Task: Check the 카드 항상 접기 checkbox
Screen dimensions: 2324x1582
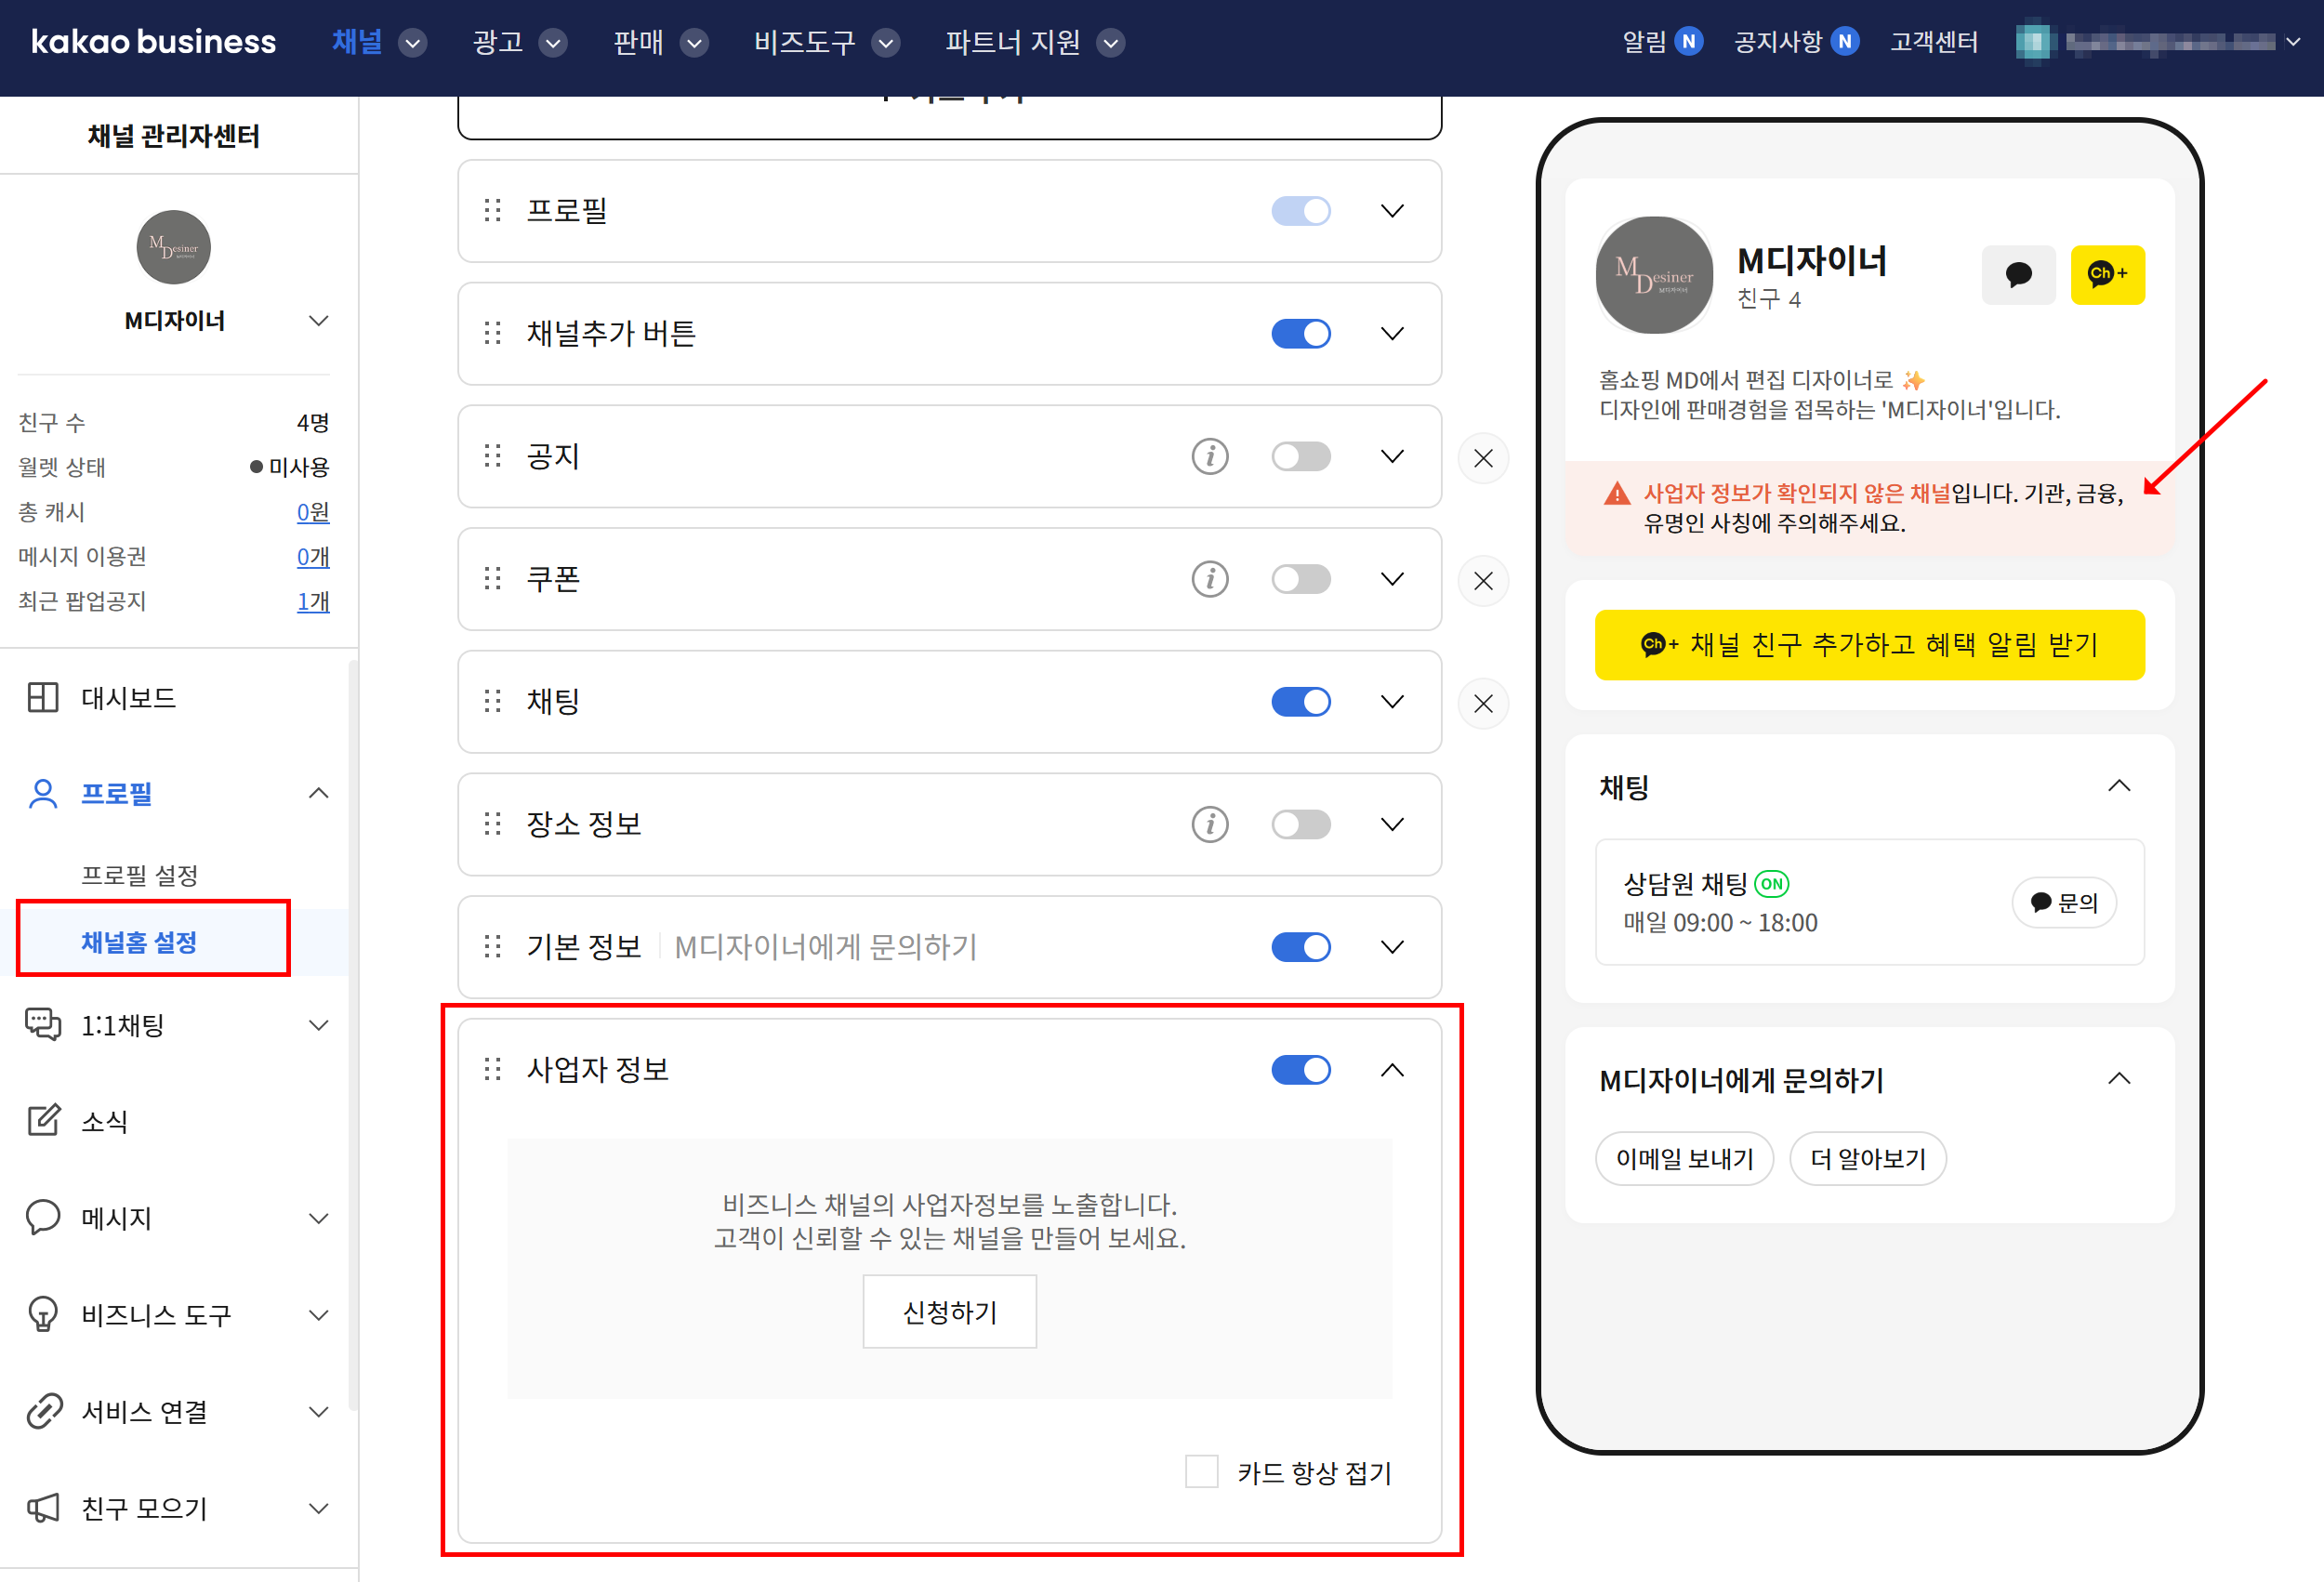Action: [x=1201, y=1472]
